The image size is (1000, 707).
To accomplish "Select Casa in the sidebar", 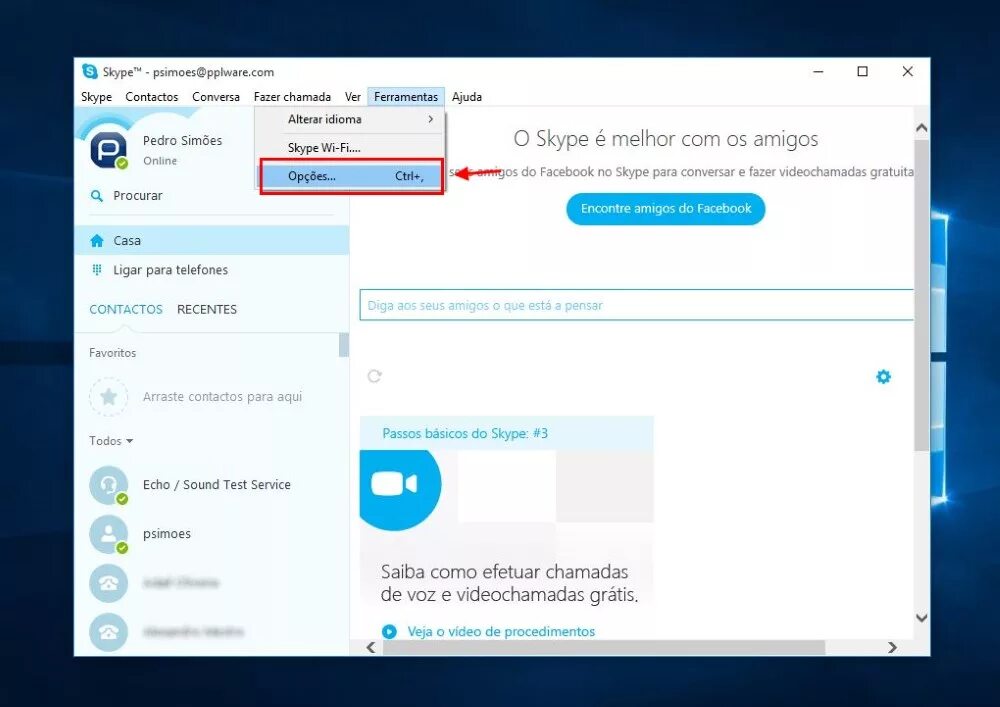I will pyautogui.click(x=212, y=240).
